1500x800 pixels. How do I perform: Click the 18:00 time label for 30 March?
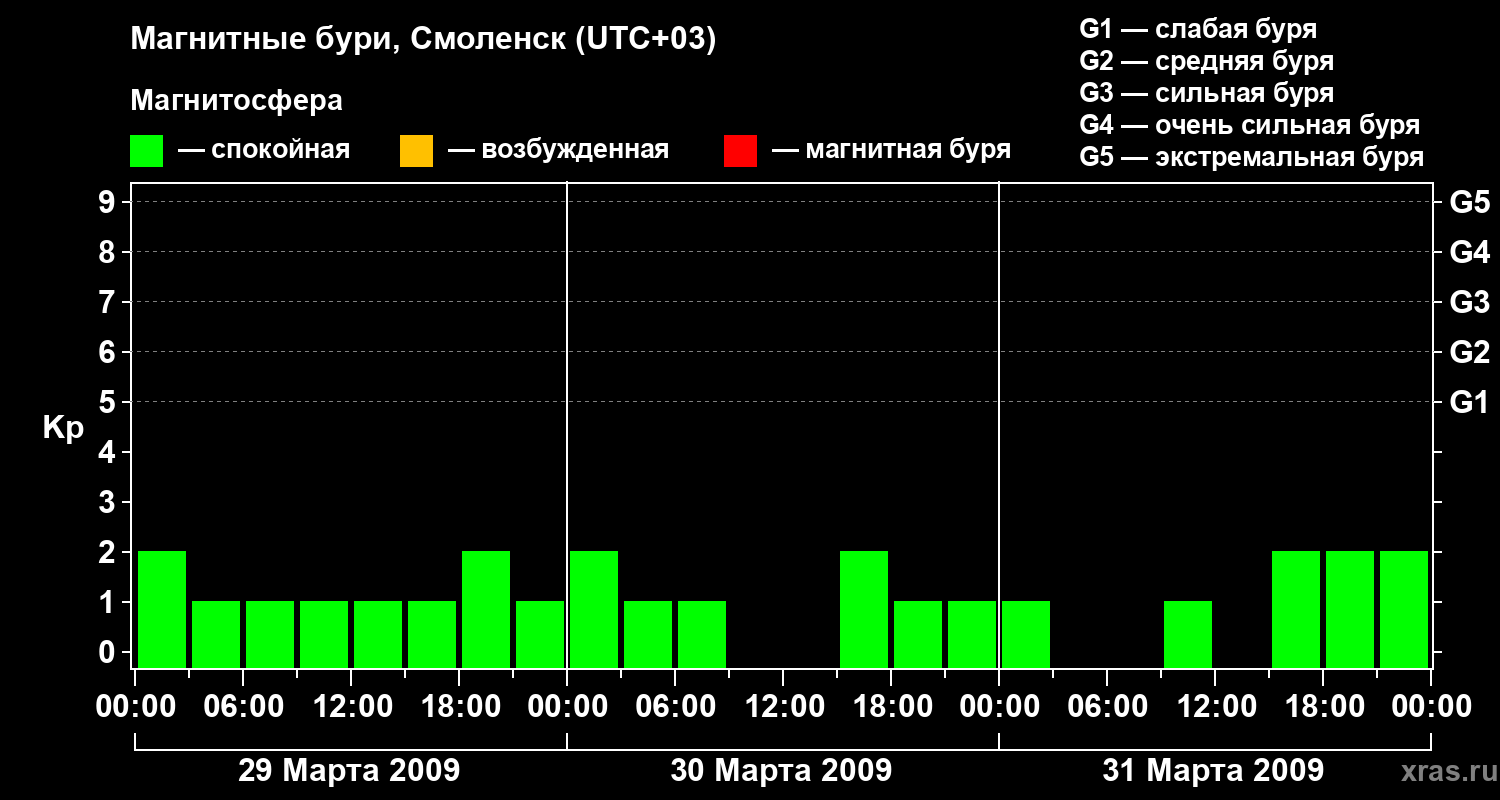(891, 707)
